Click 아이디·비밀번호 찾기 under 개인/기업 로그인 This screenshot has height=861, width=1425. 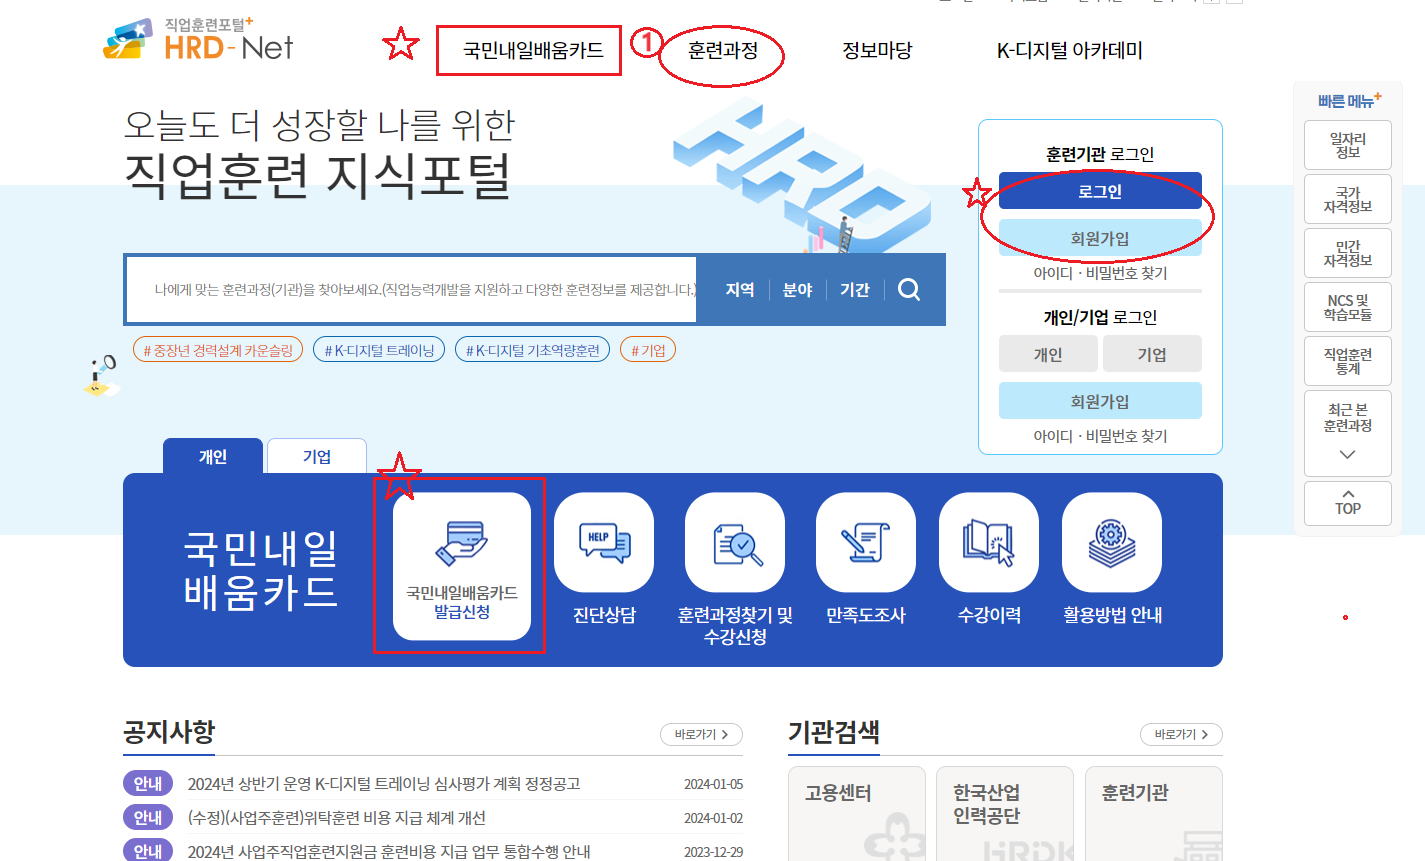(1100, 436)
